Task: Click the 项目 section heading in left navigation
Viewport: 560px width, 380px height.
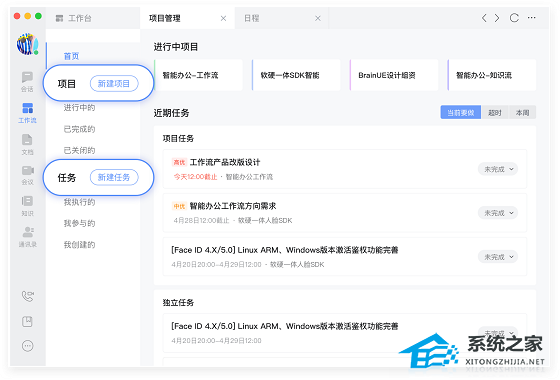Action: 67,84
